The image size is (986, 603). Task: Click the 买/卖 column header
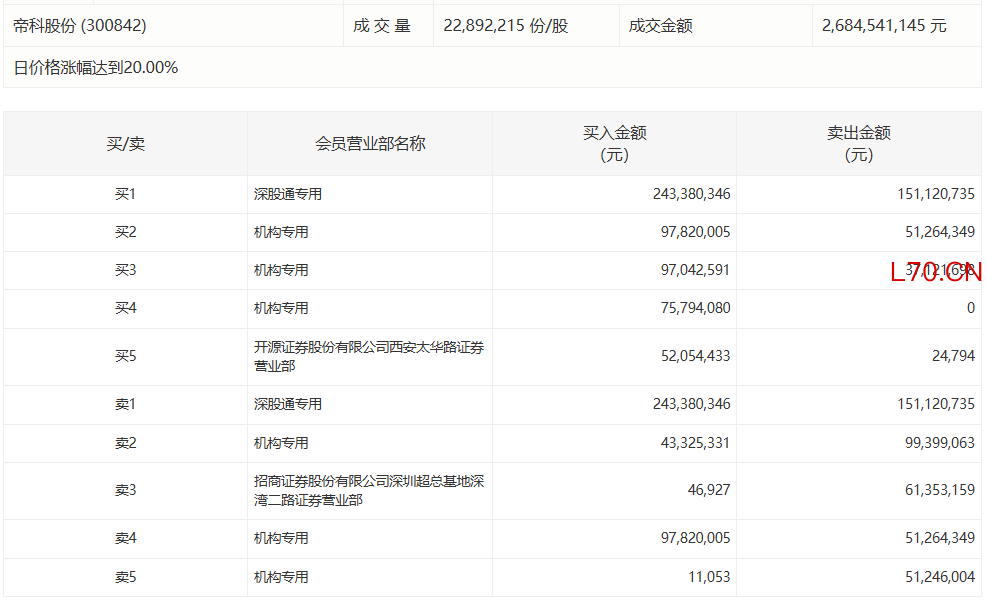pos(125,144)
